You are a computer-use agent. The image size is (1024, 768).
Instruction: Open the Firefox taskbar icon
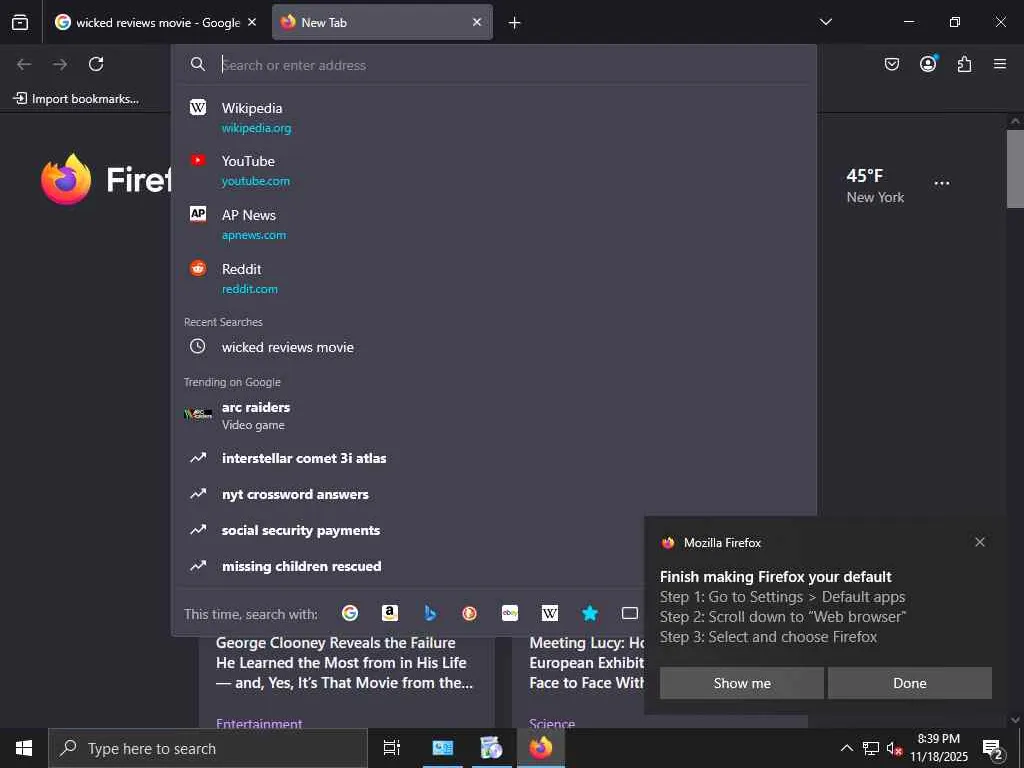point(541,748)
